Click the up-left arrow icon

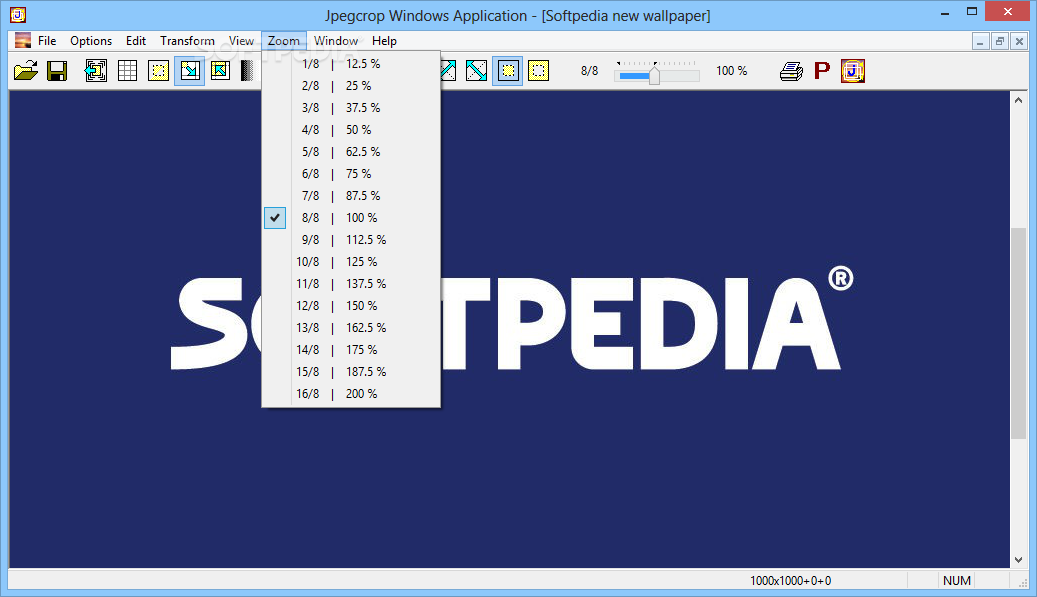220,71
